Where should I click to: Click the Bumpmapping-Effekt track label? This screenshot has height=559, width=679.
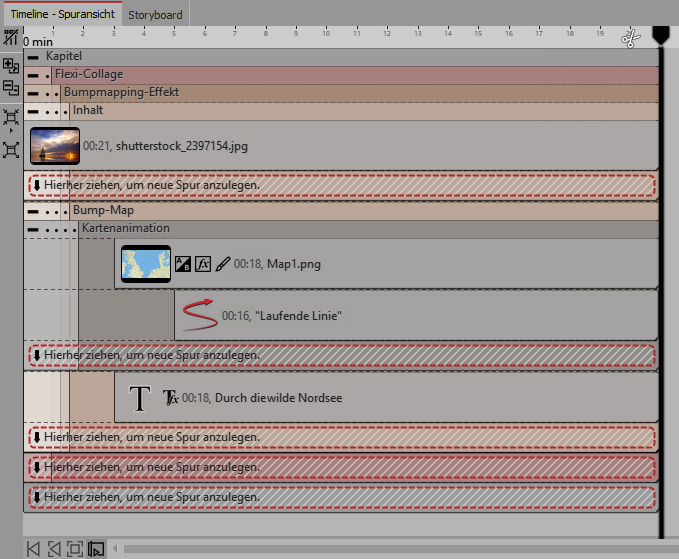121,92
